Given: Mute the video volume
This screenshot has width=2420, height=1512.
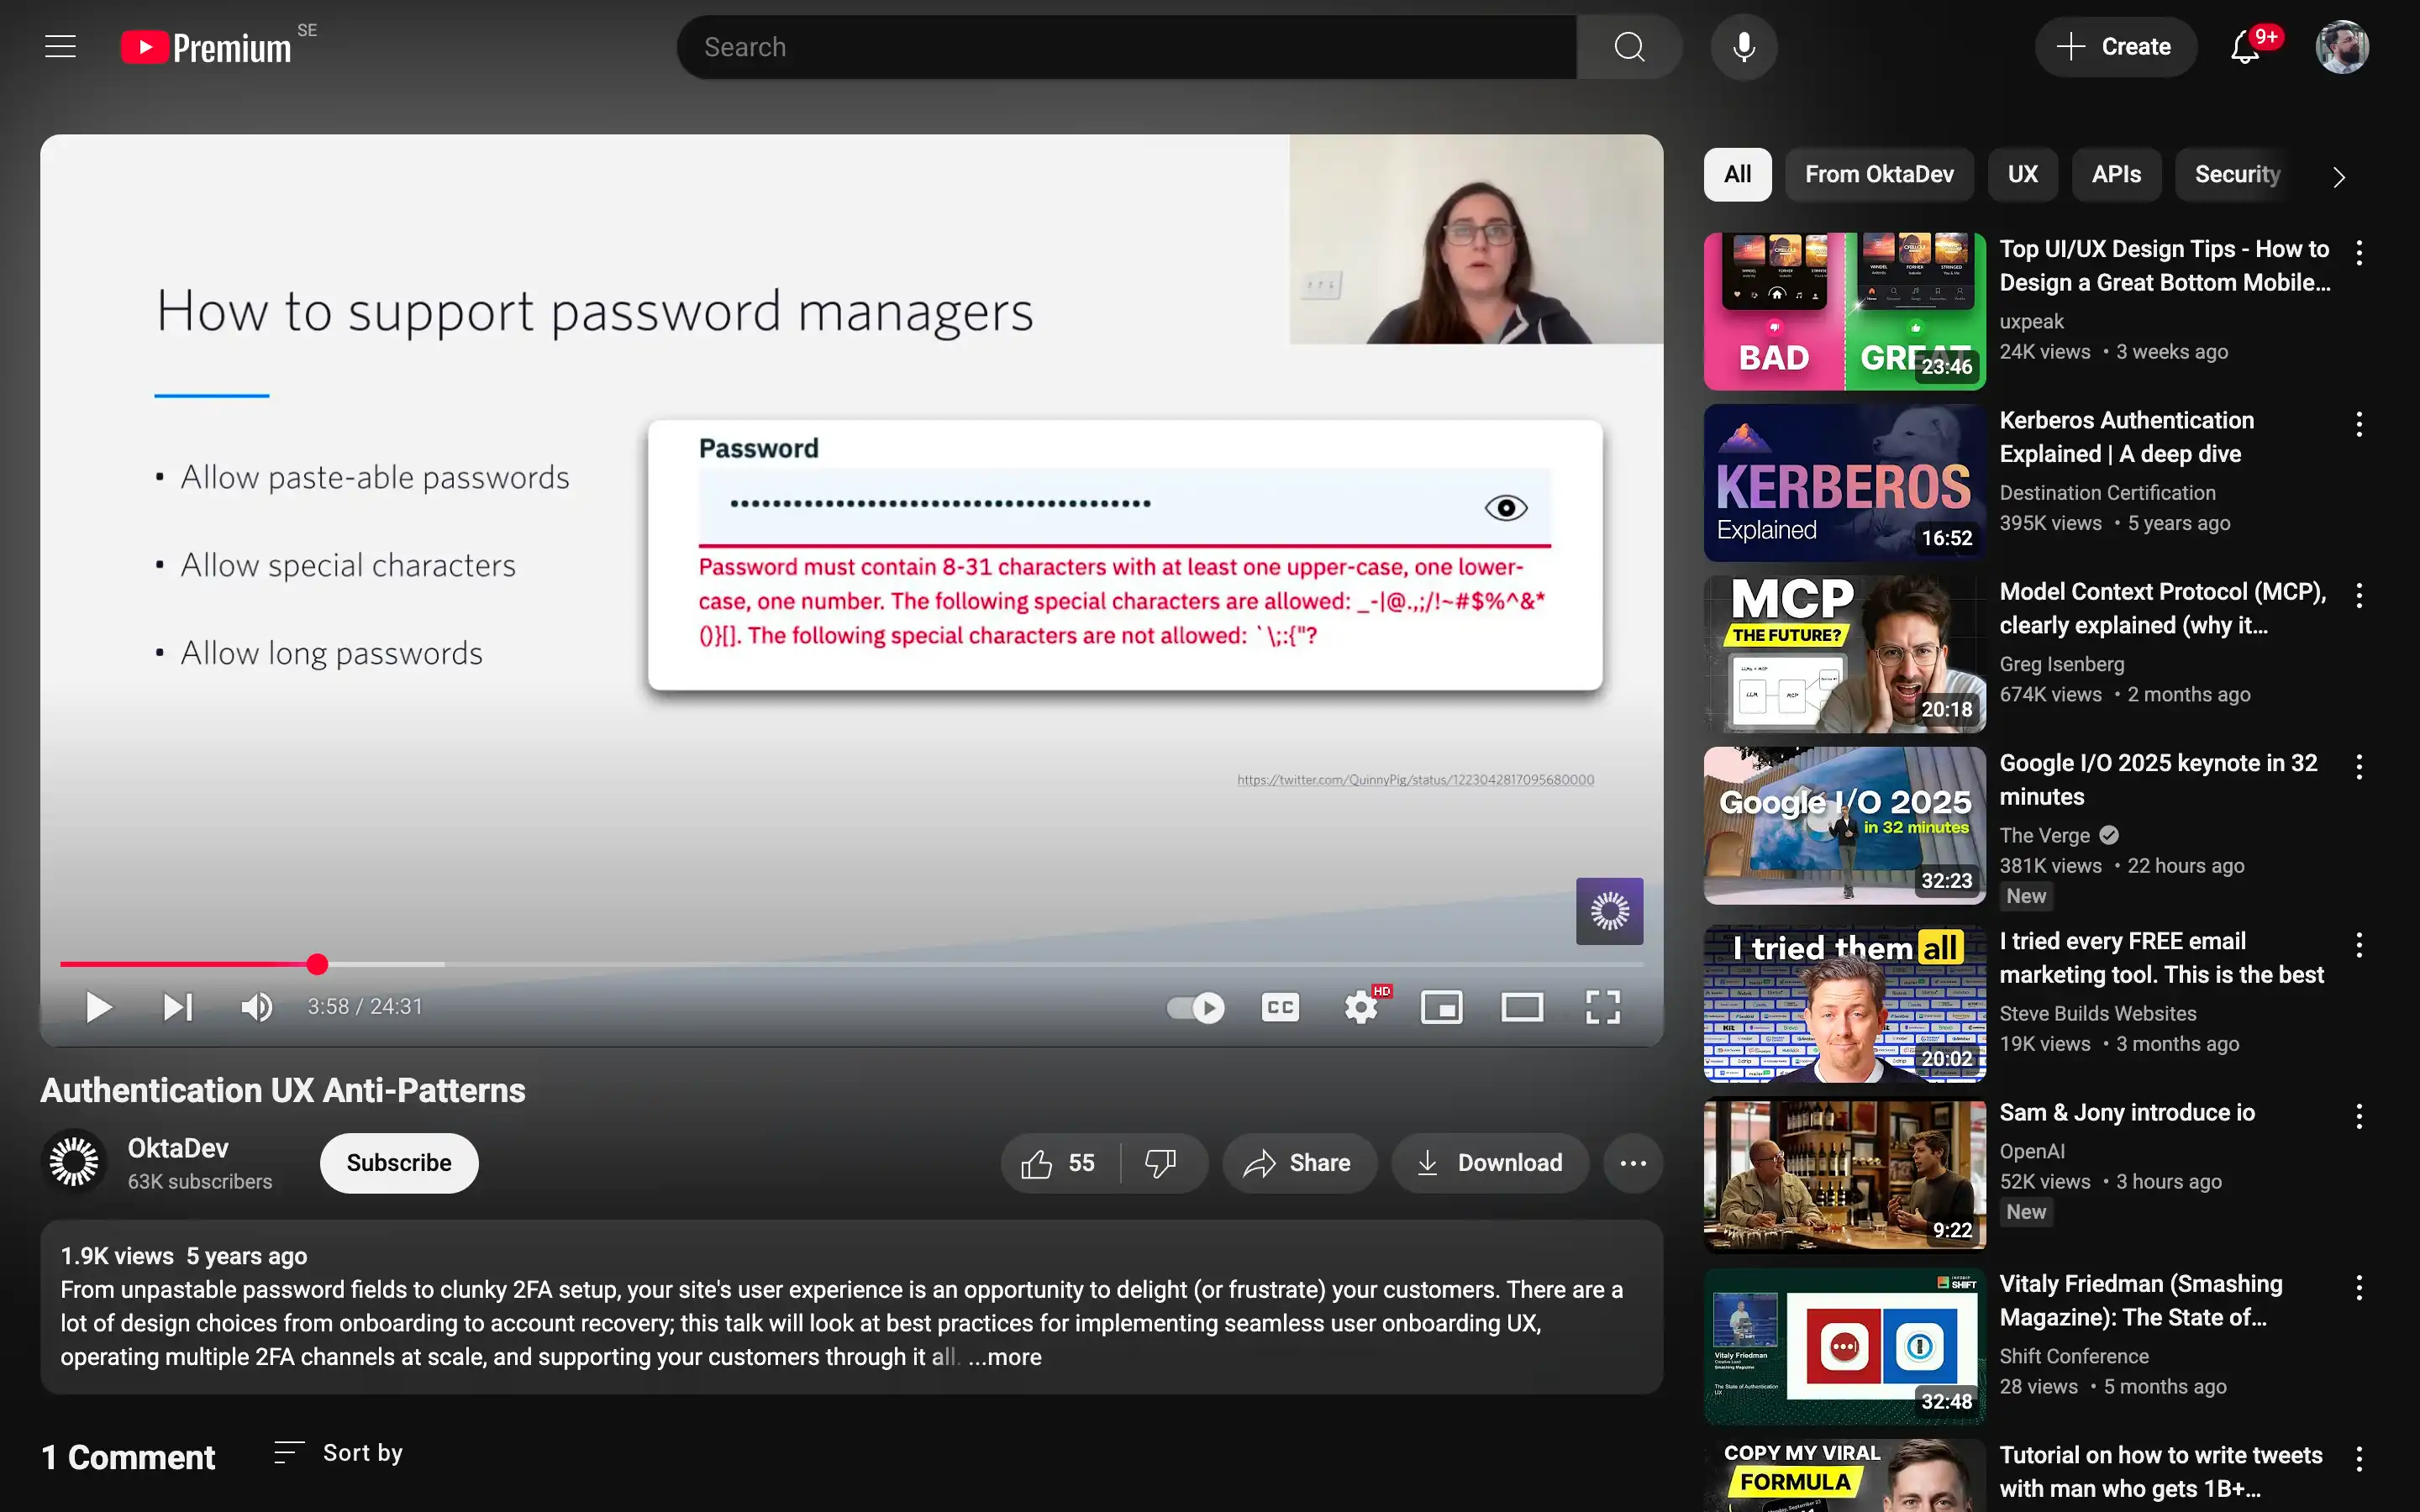Looking at the screenshot, I should 257,1007.
